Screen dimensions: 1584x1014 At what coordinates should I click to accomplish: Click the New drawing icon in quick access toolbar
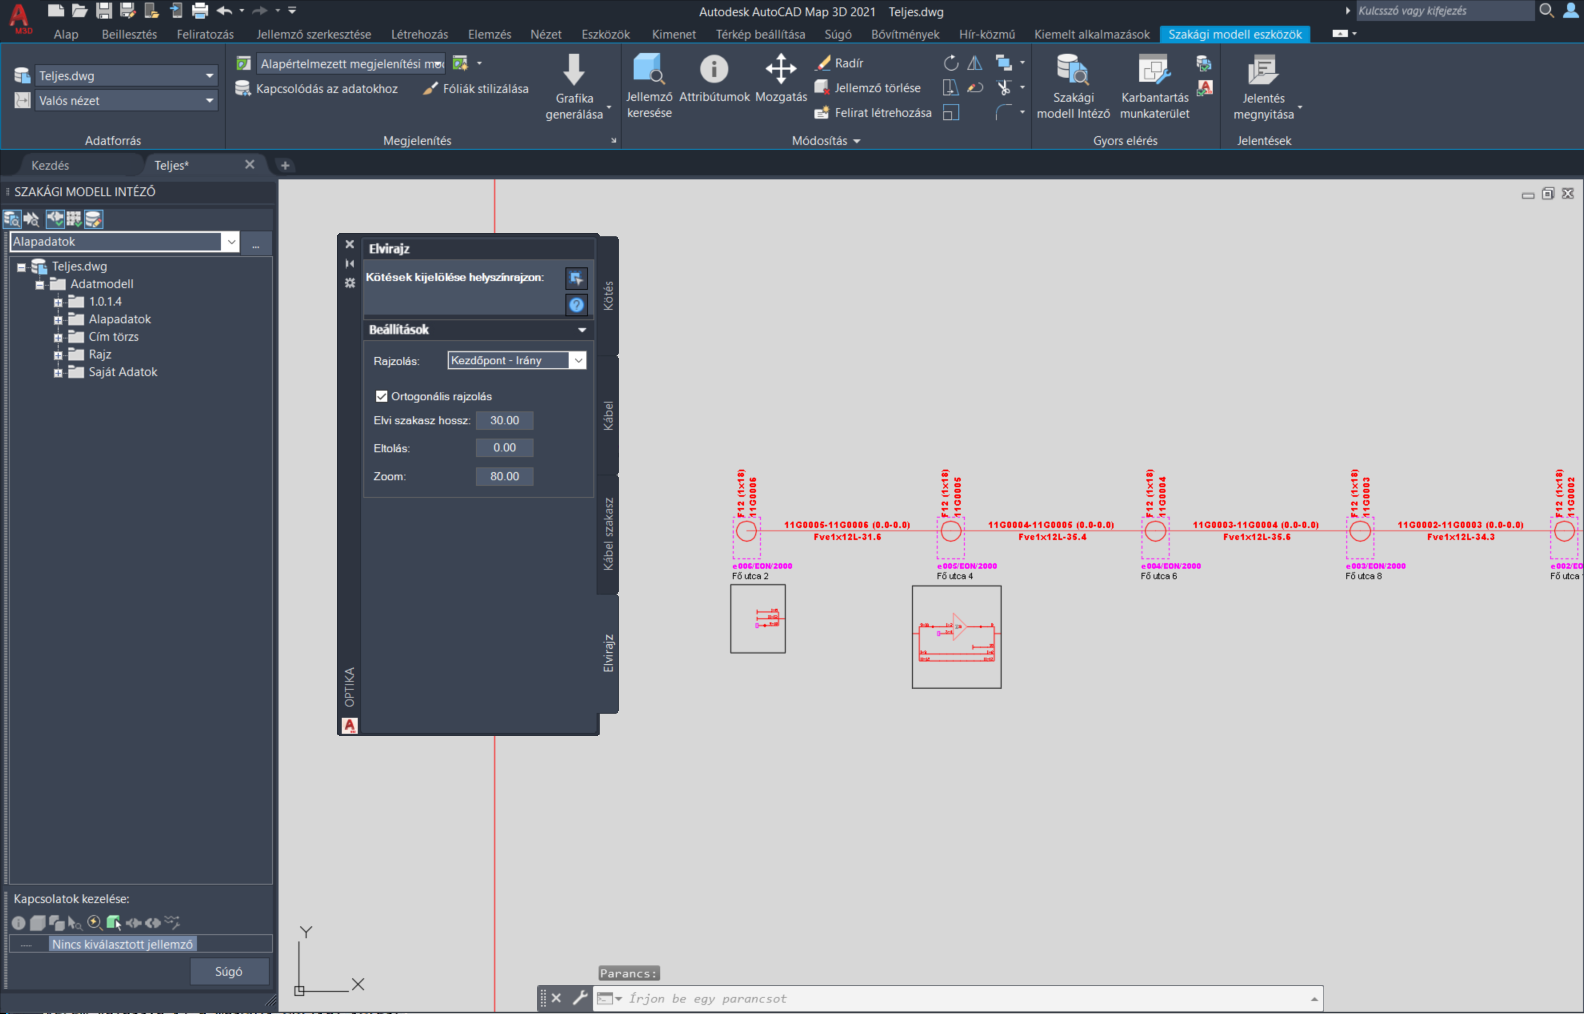(x=56, y=10)
